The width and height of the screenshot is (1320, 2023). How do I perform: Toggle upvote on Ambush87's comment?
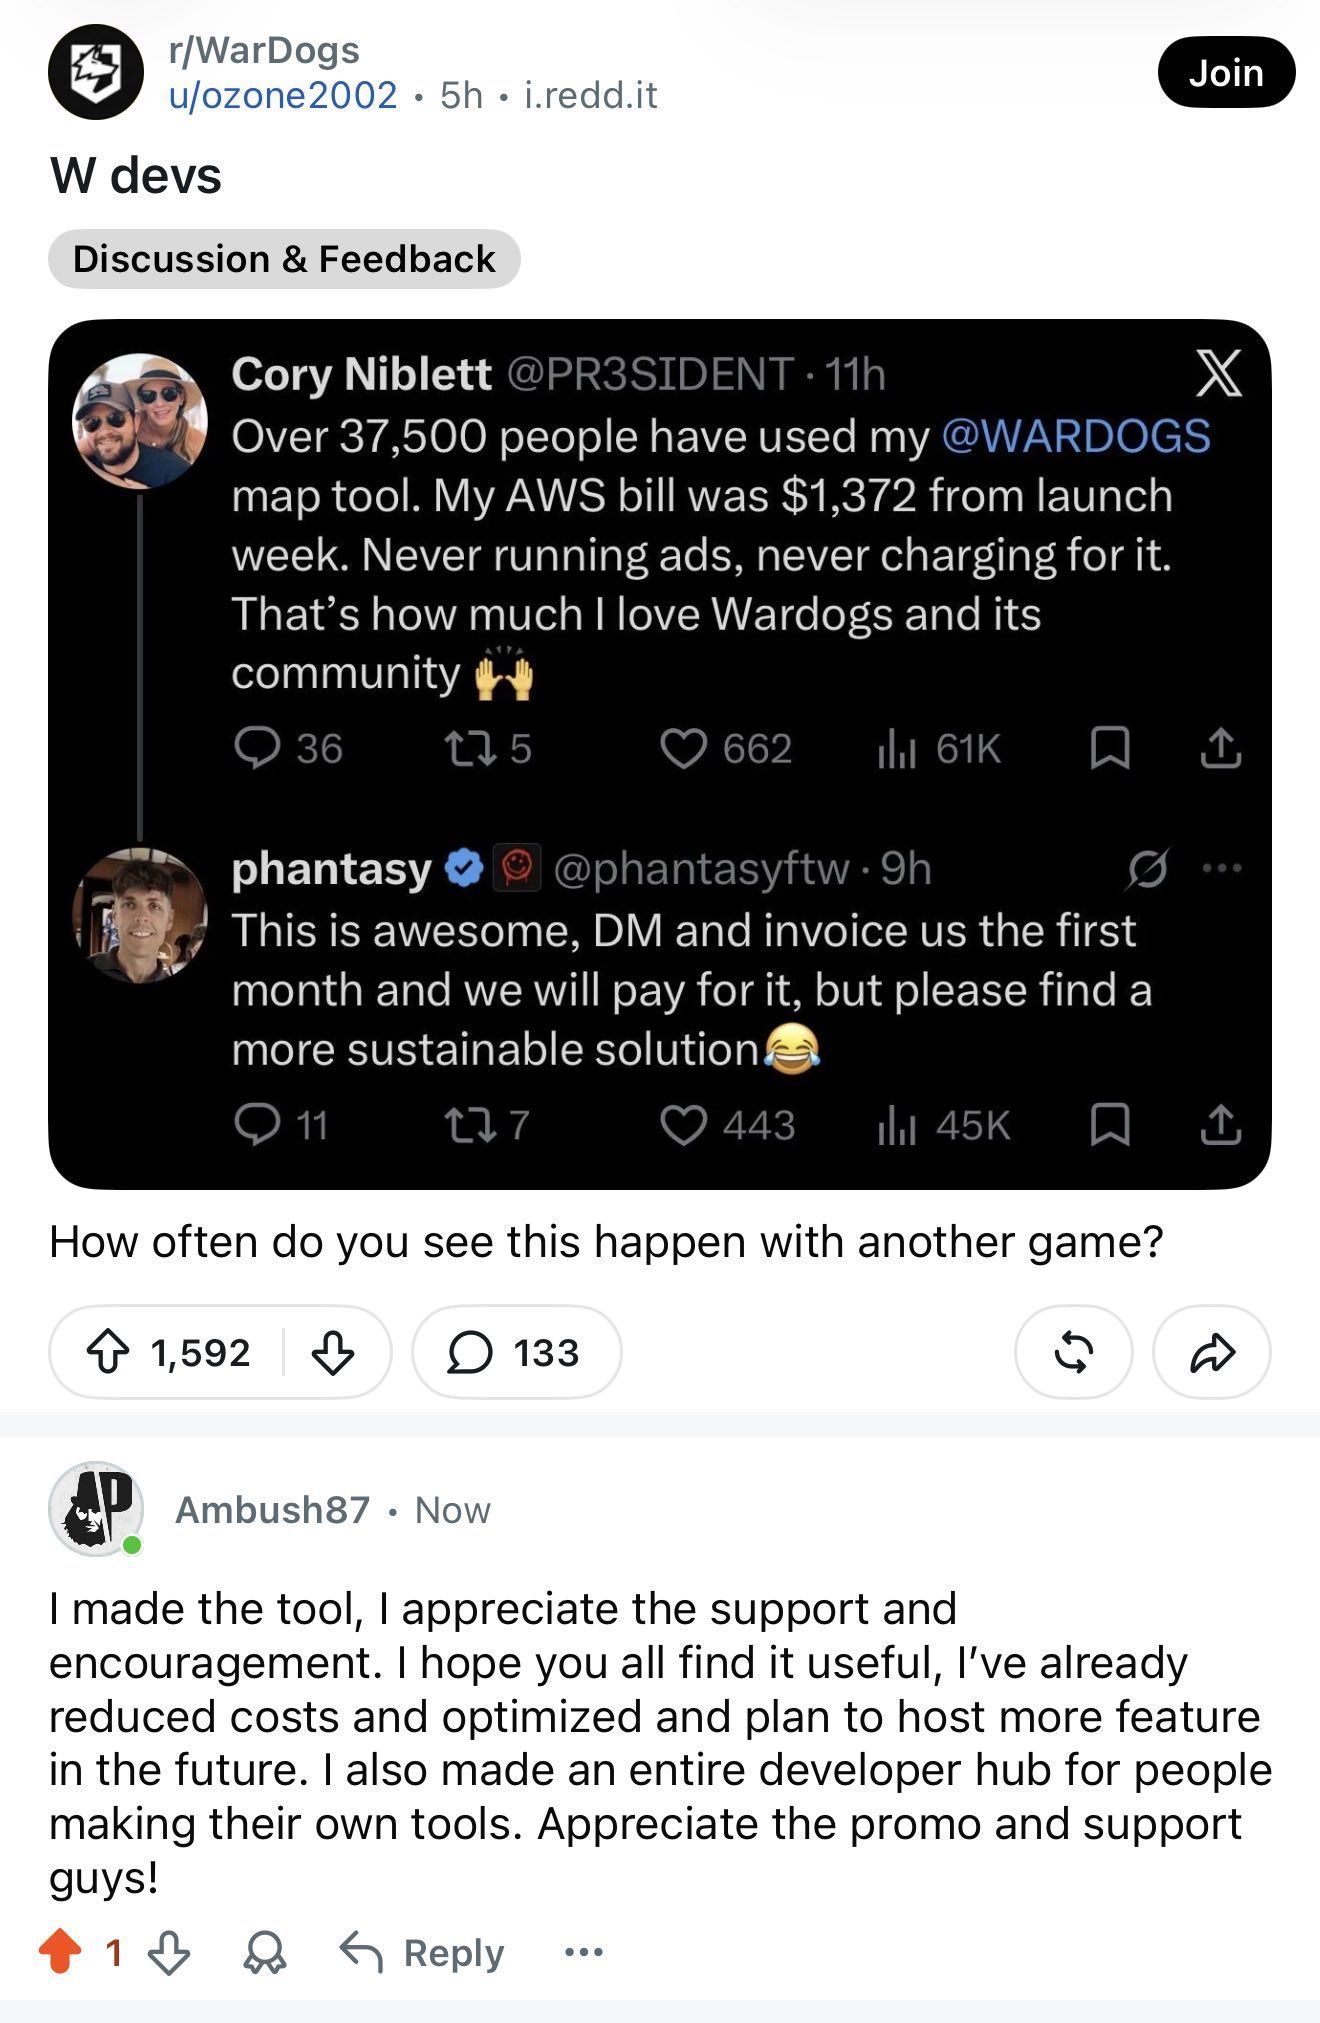pyautogui.click(x=60, y=1951)
